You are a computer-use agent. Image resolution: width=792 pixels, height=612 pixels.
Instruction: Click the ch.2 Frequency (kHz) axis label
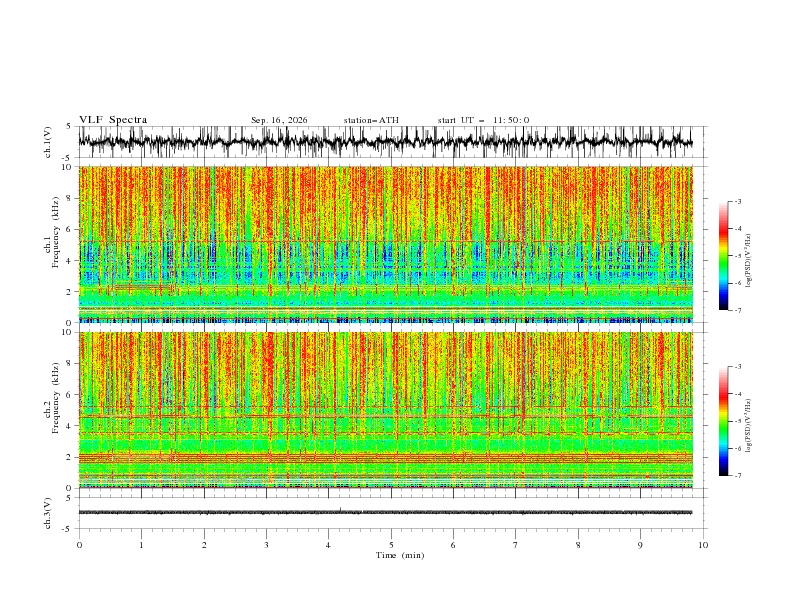pos(51,410)
